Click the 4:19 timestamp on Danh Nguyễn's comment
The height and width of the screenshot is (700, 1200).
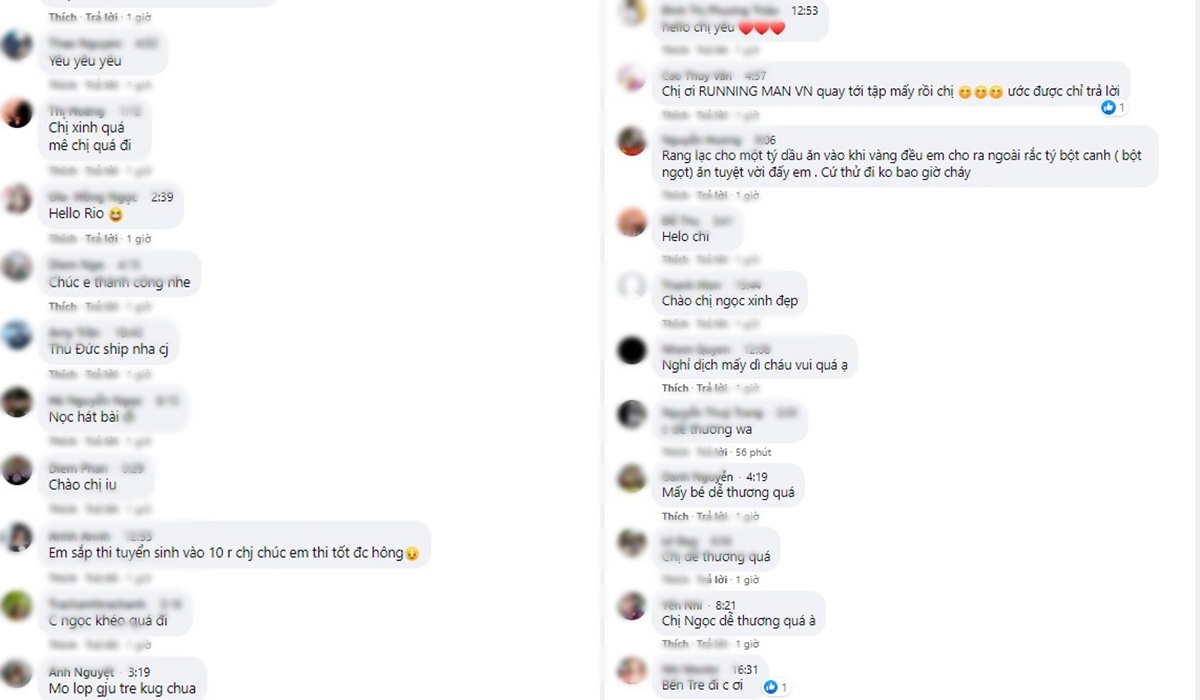pos(756,477)
